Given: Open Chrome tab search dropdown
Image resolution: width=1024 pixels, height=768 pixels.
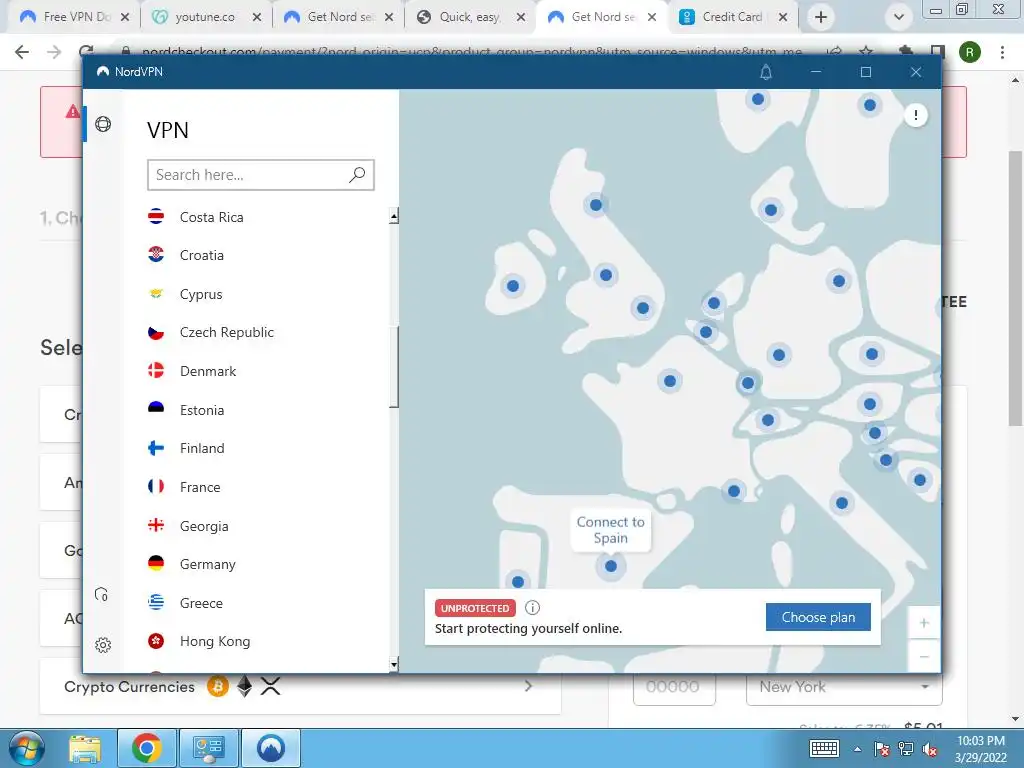Looking at the screenshot, I should tap(899, 18).
